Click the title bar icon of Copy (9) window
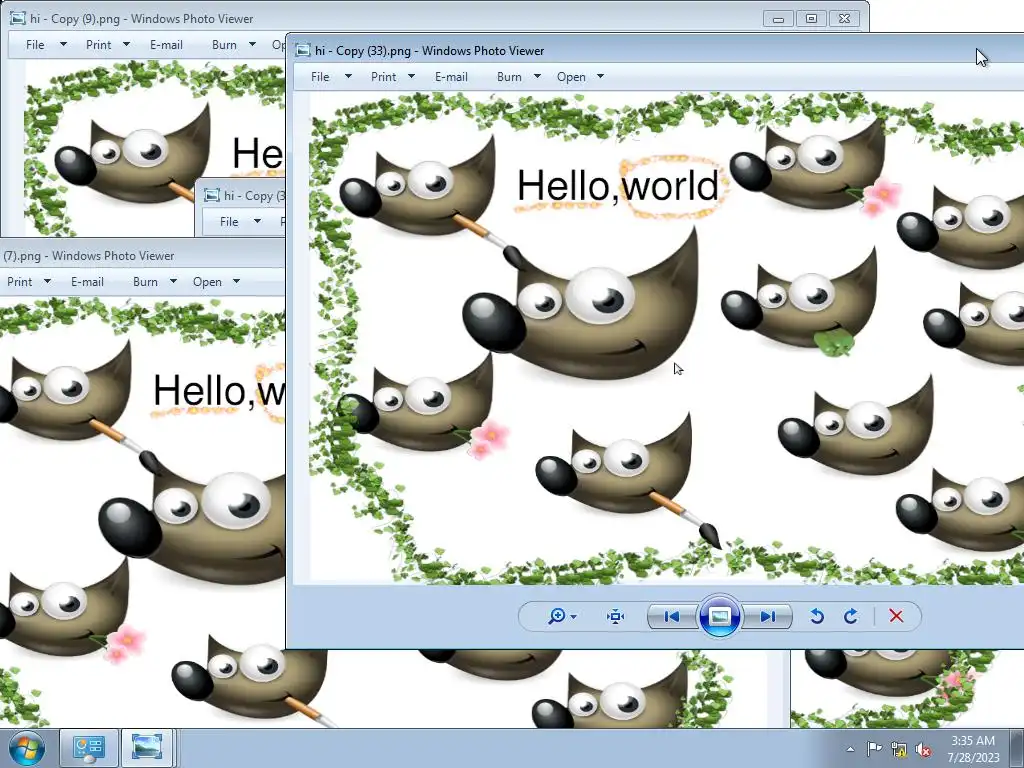Image resolution: width=1024 pixels, height=768 pixels. 18,18
